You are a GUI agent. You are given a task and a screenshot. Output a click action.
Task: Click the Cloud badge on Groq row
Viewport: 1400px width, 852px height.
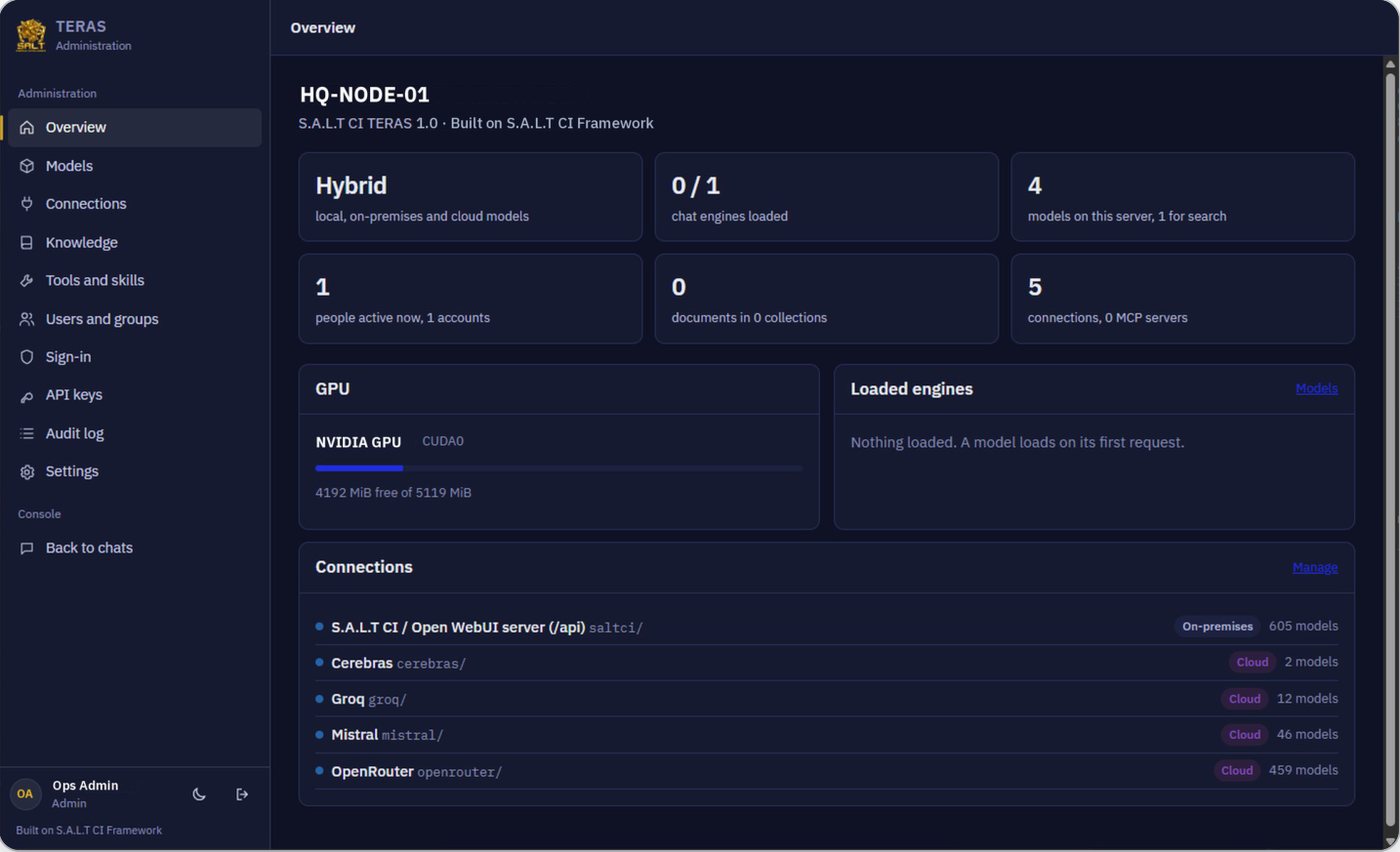pos(1245,699)
